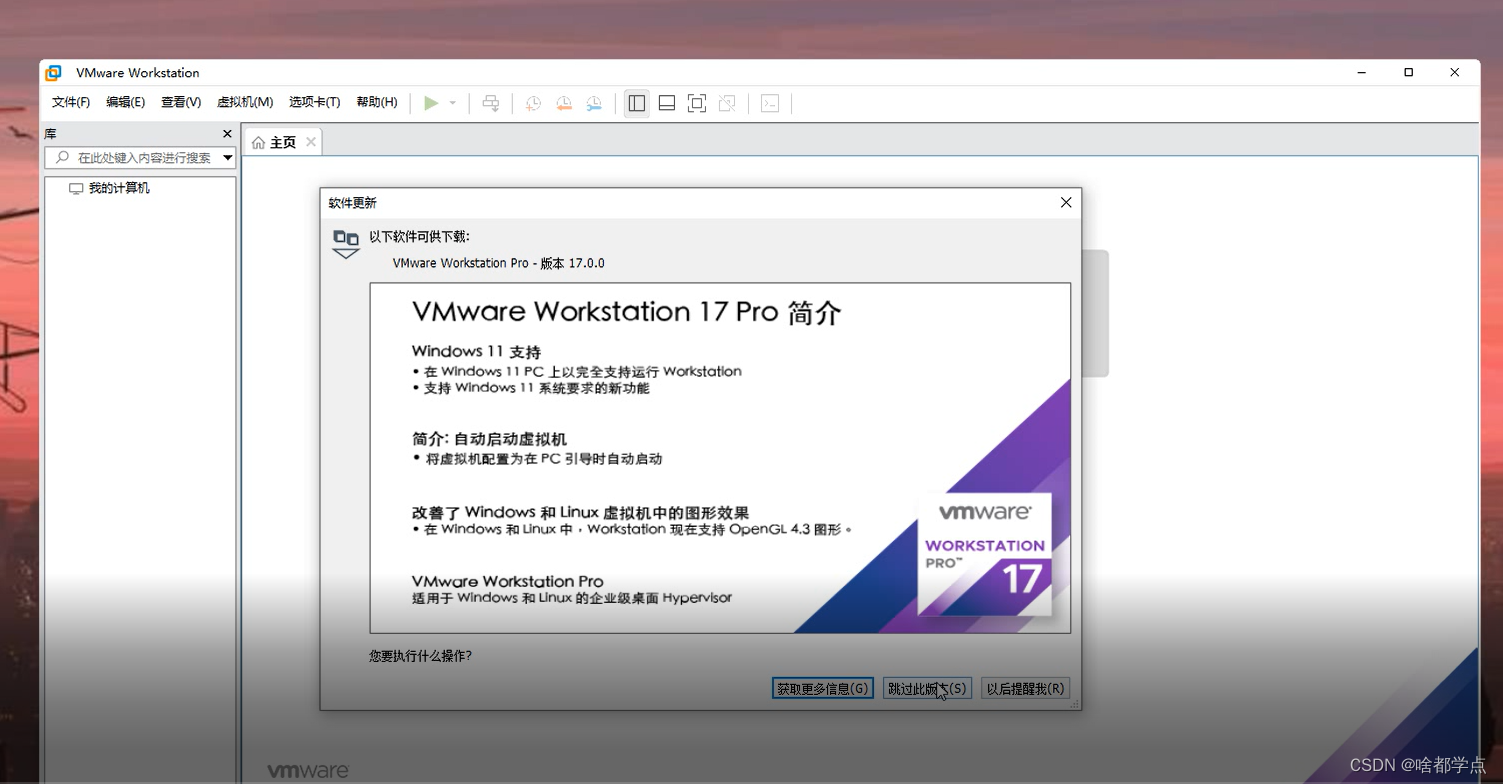This screenshot has height=784, width=1503.
Task: Click the full screen mode icon
Action: 697,103
